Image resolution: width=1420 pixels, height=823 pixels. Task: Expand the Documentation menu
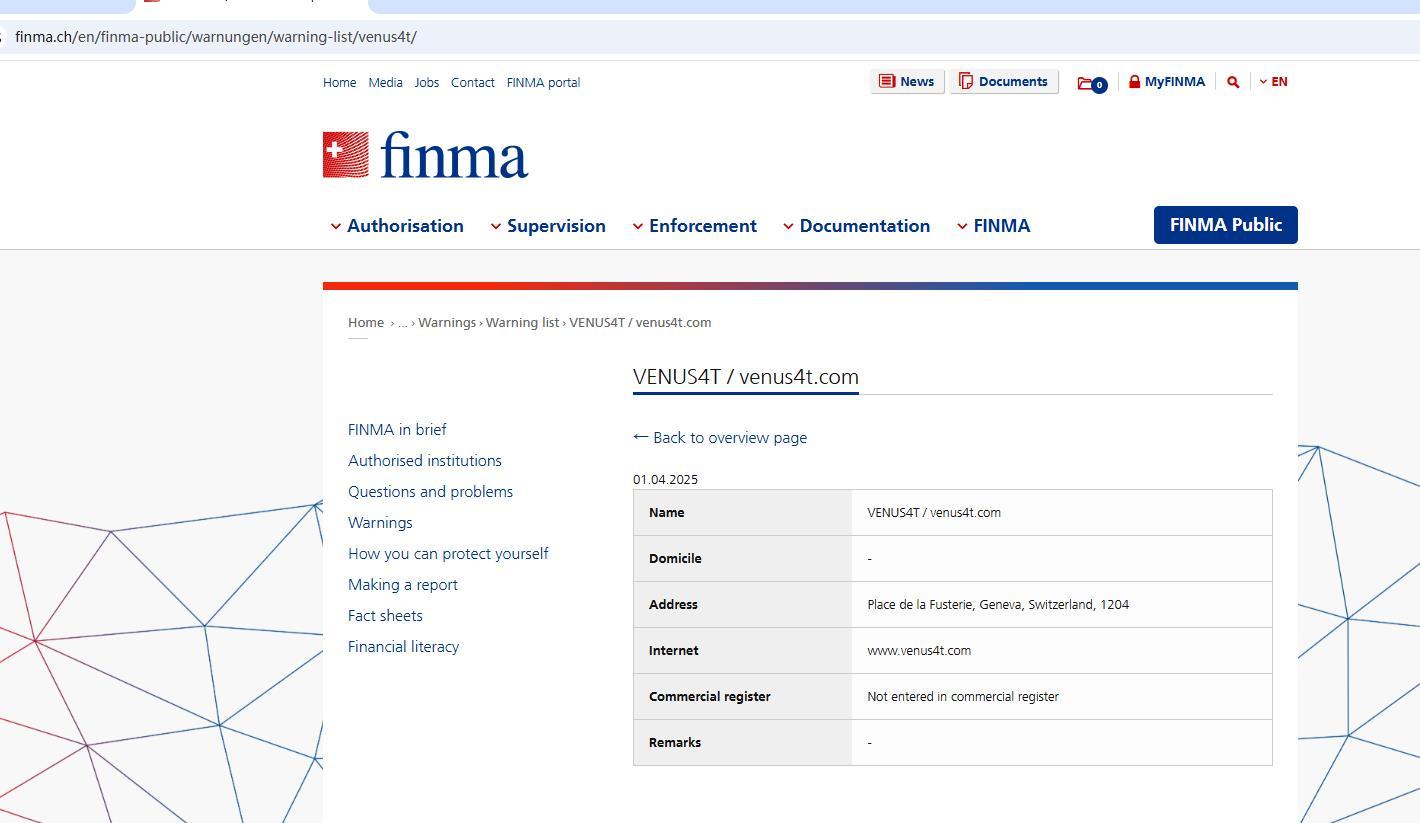856,226
